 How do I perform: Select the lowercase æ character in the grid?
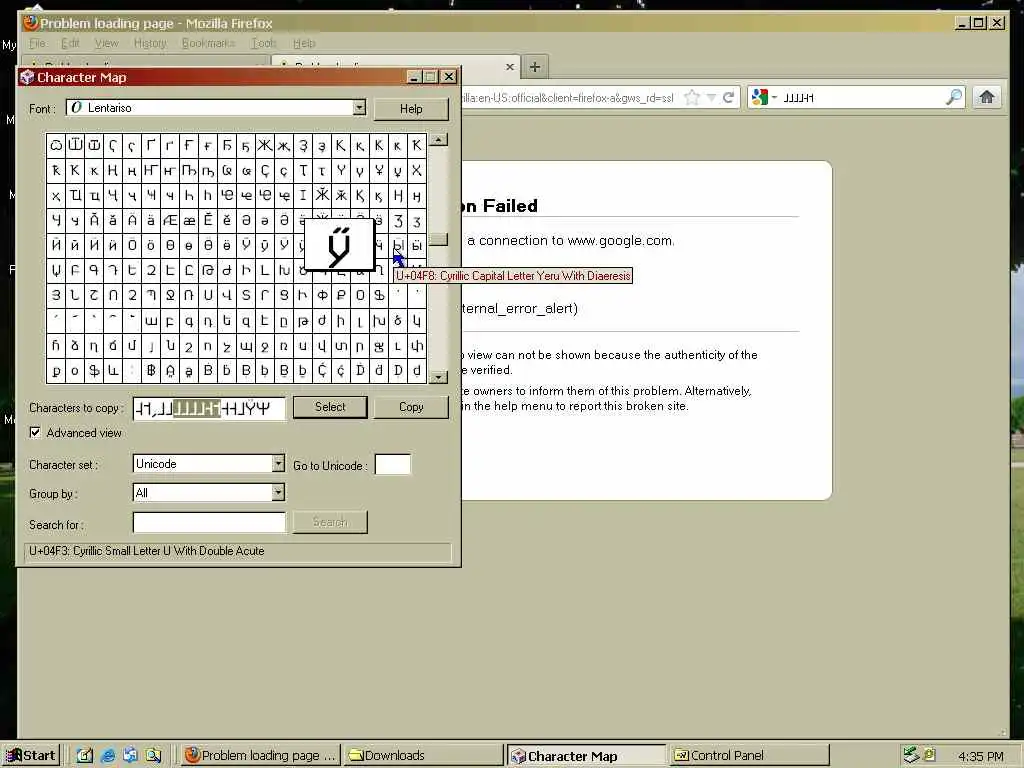tap(189, 221)
